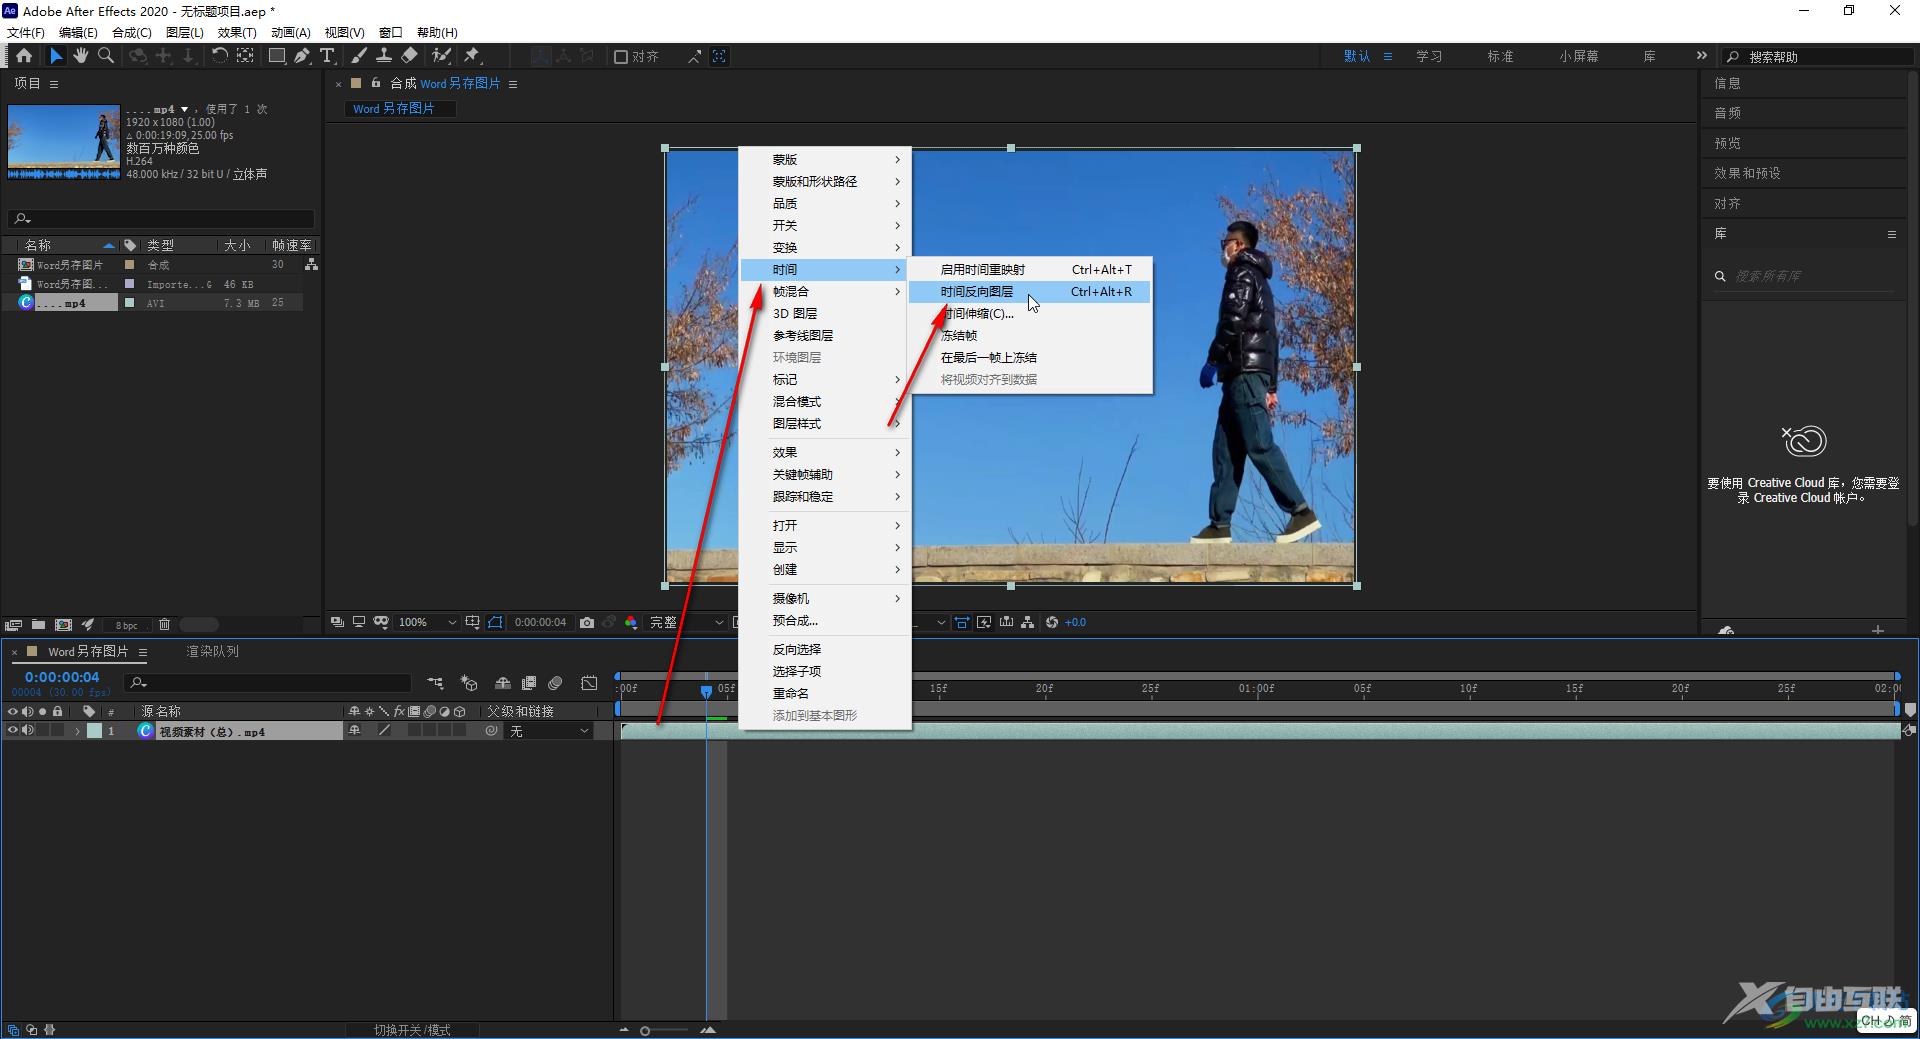Open the footage .mp4 dropdown arrow in Project

click(184, 109)
